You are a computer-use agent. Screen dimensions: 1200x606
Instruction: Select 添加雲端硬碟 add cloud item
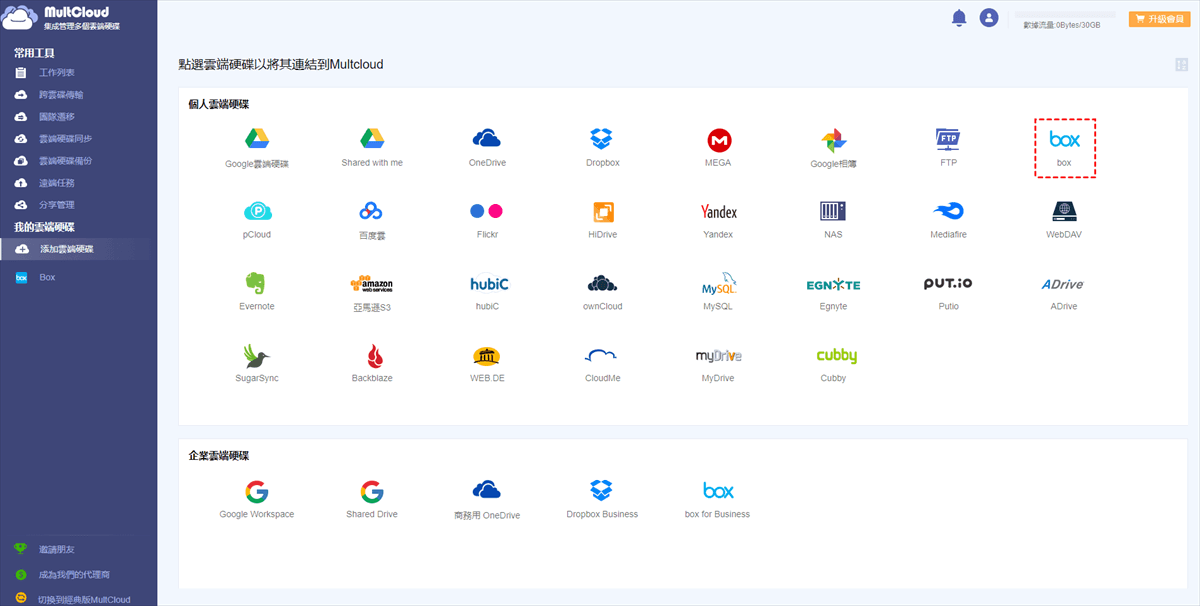click(78, 249)
